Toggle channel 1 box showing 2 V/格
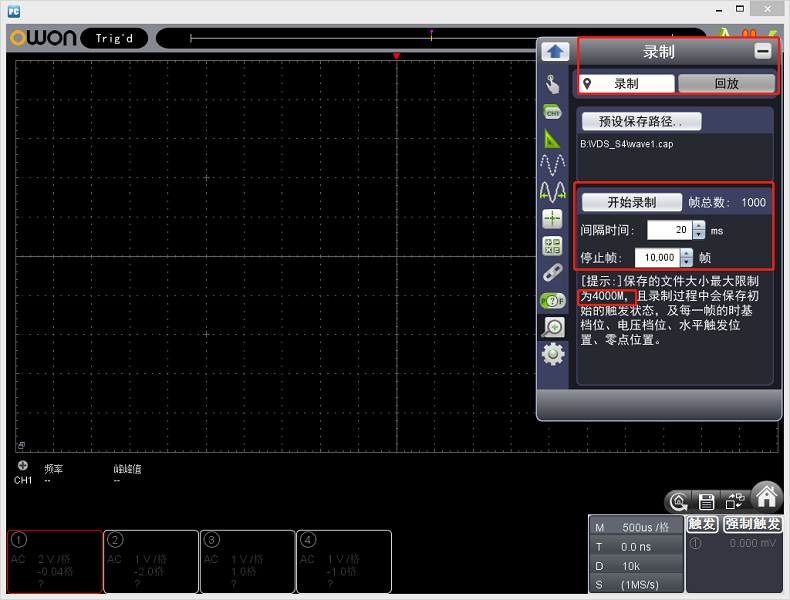The height and width of the screenshot is (600, 790). 55,561
